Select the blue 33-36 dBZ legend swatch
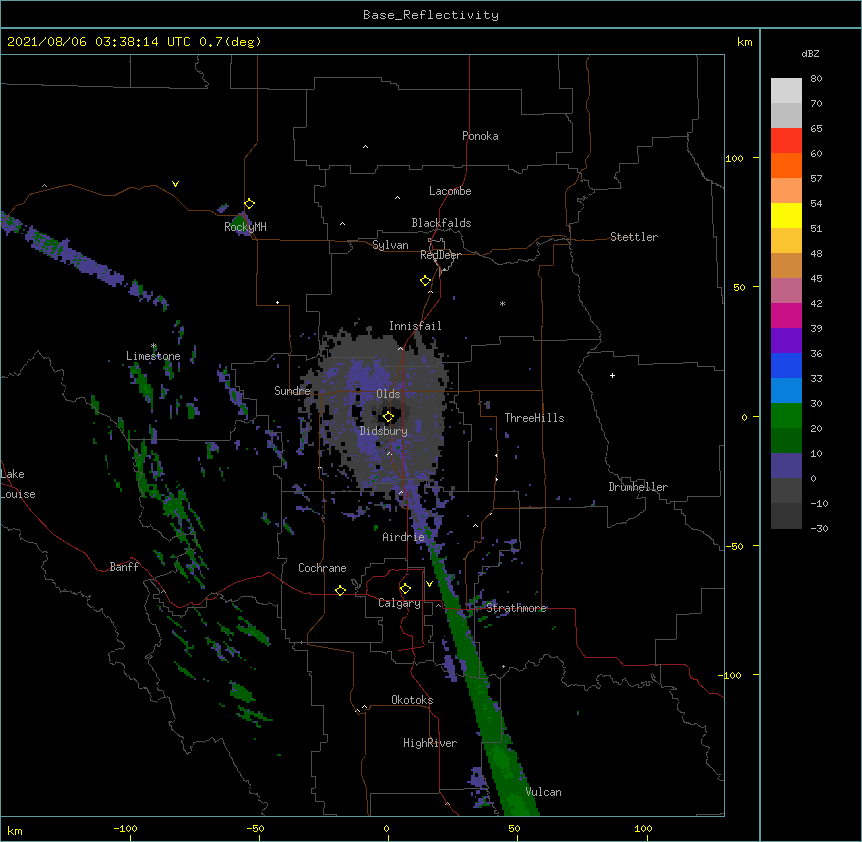Image resolution: width=862 pixels, height=842 pixels. [786, 365]
